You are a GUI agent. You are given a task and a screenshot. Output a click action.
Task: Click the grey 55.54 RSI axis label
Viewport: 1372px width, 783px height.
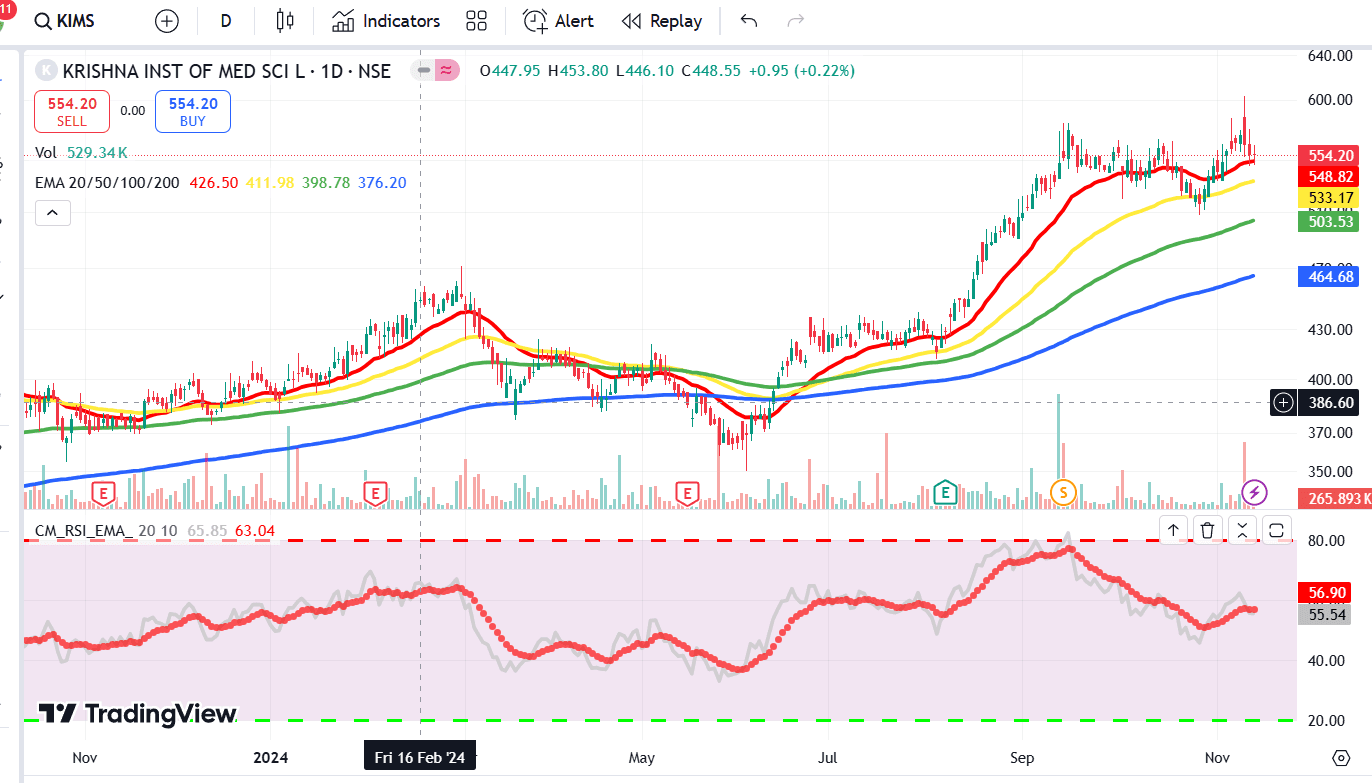coord(1326,615)
